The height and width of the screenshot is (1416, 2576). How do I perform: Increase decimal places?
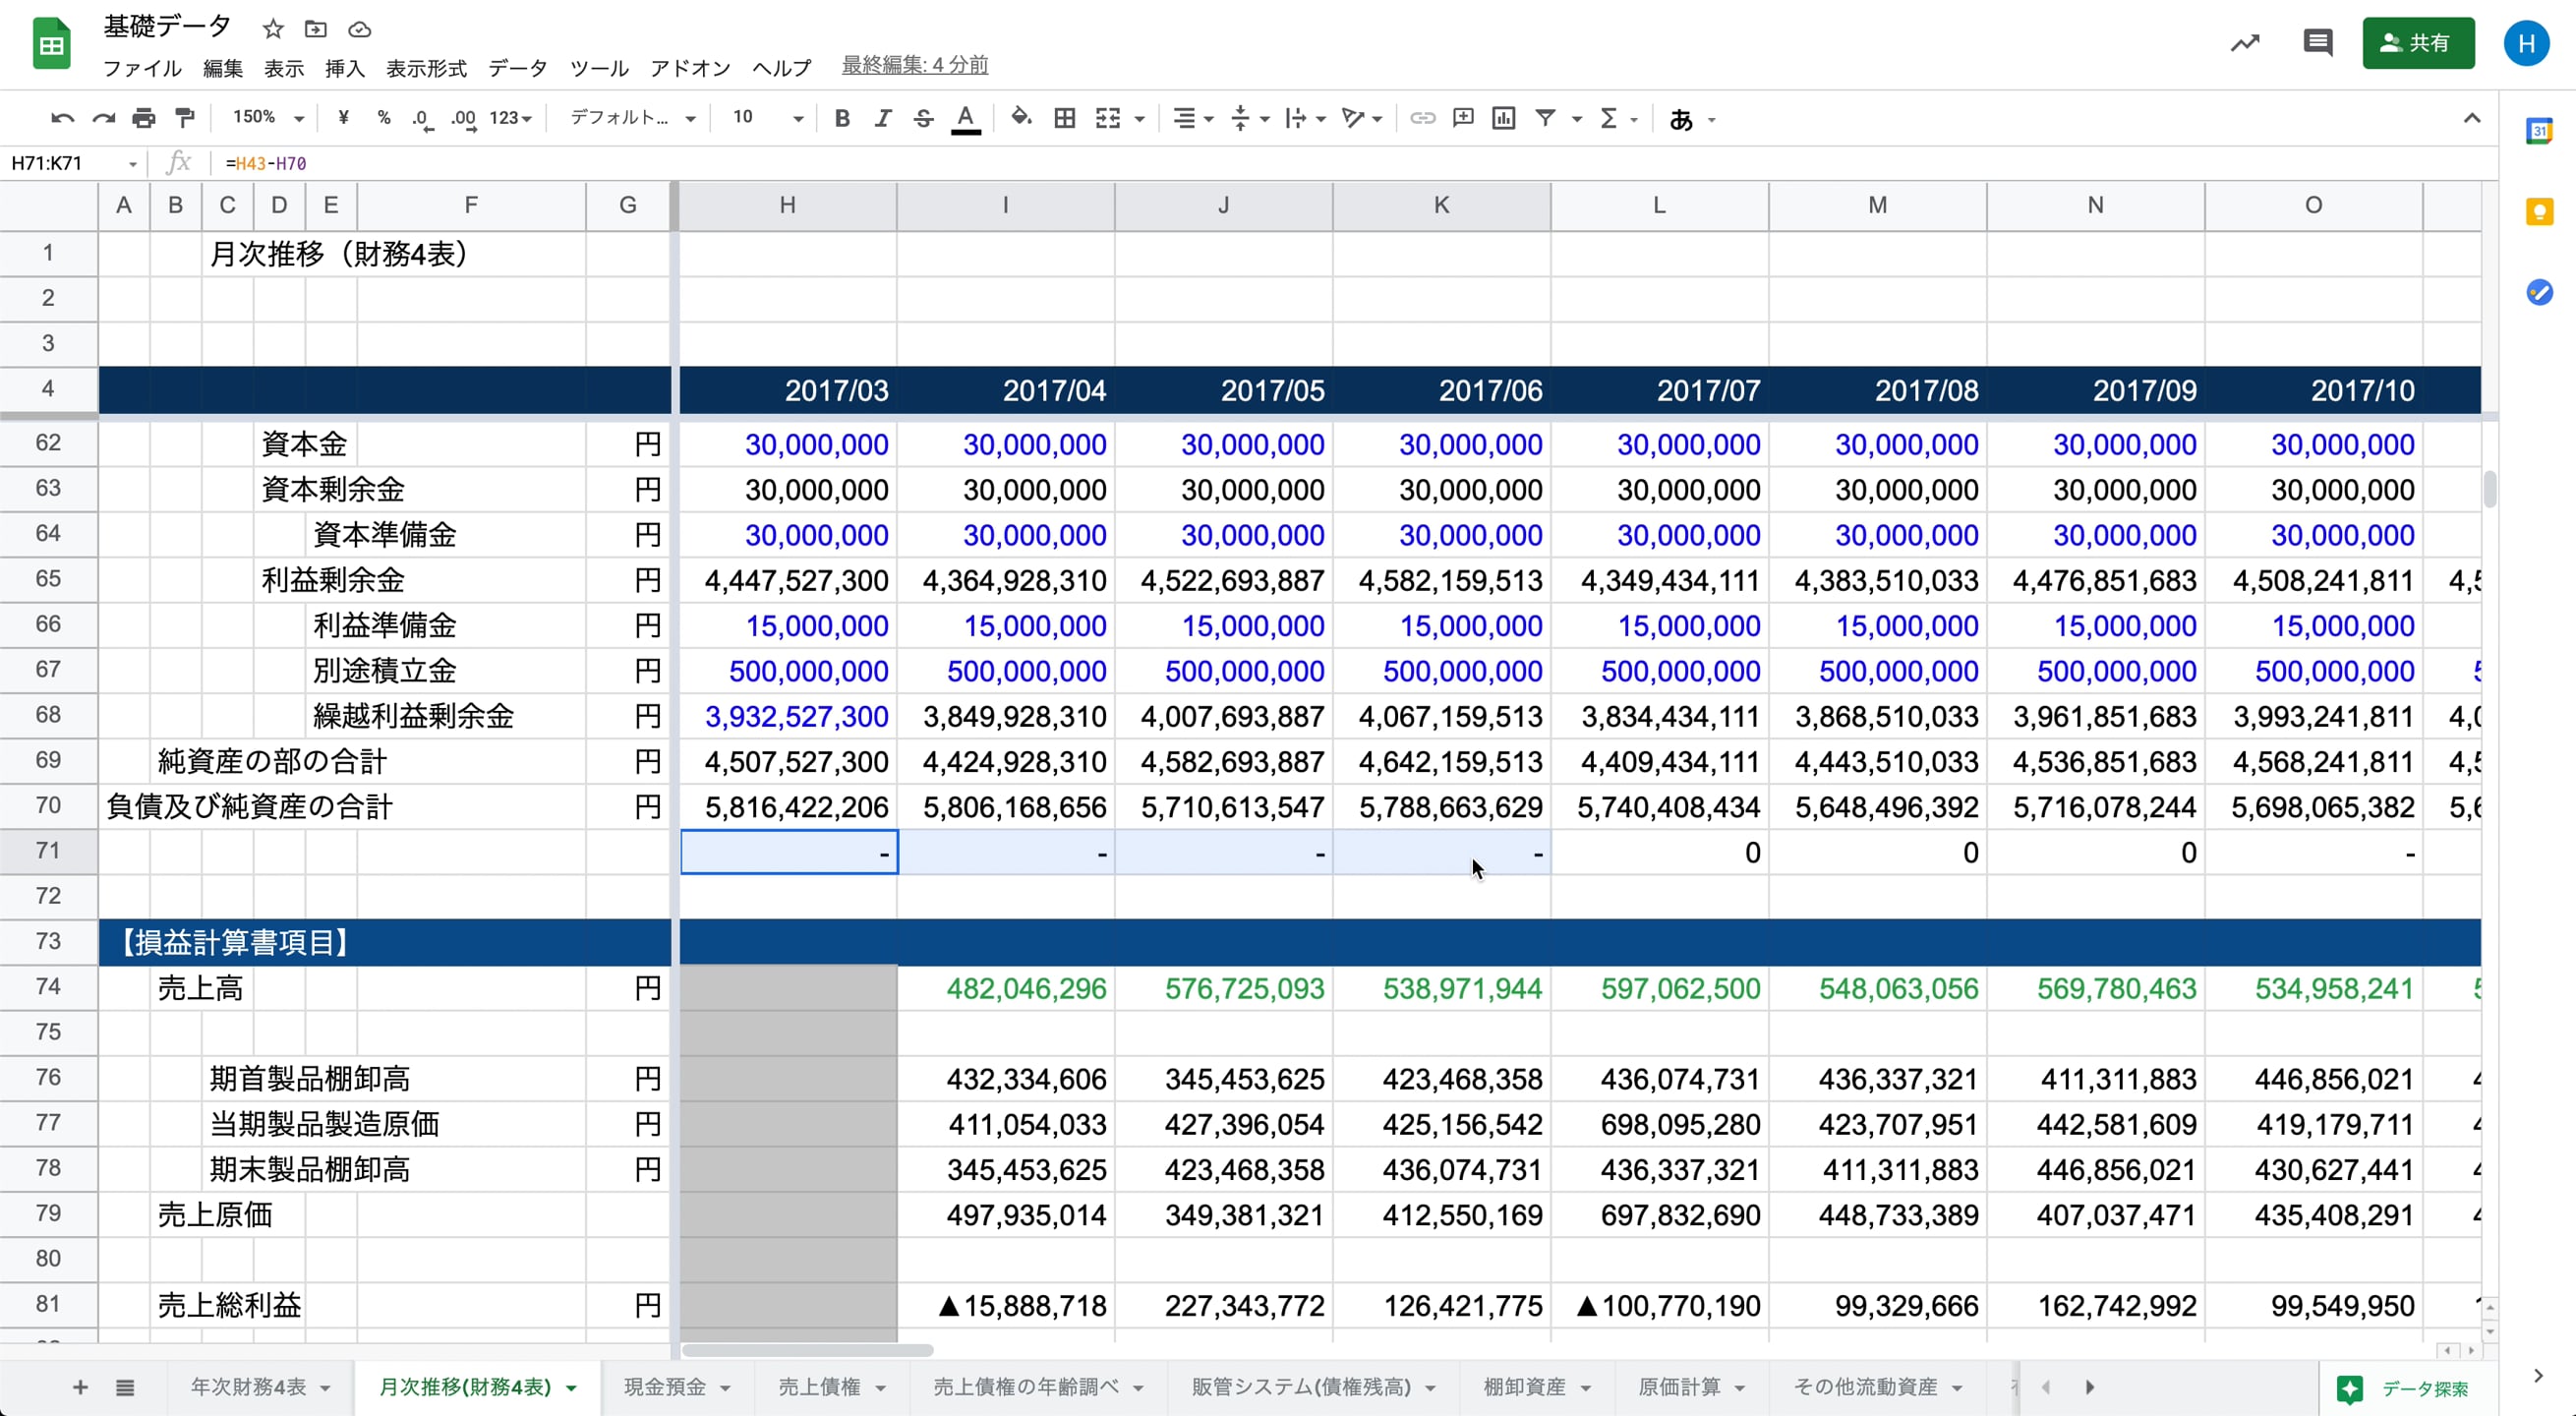point(464,118)
